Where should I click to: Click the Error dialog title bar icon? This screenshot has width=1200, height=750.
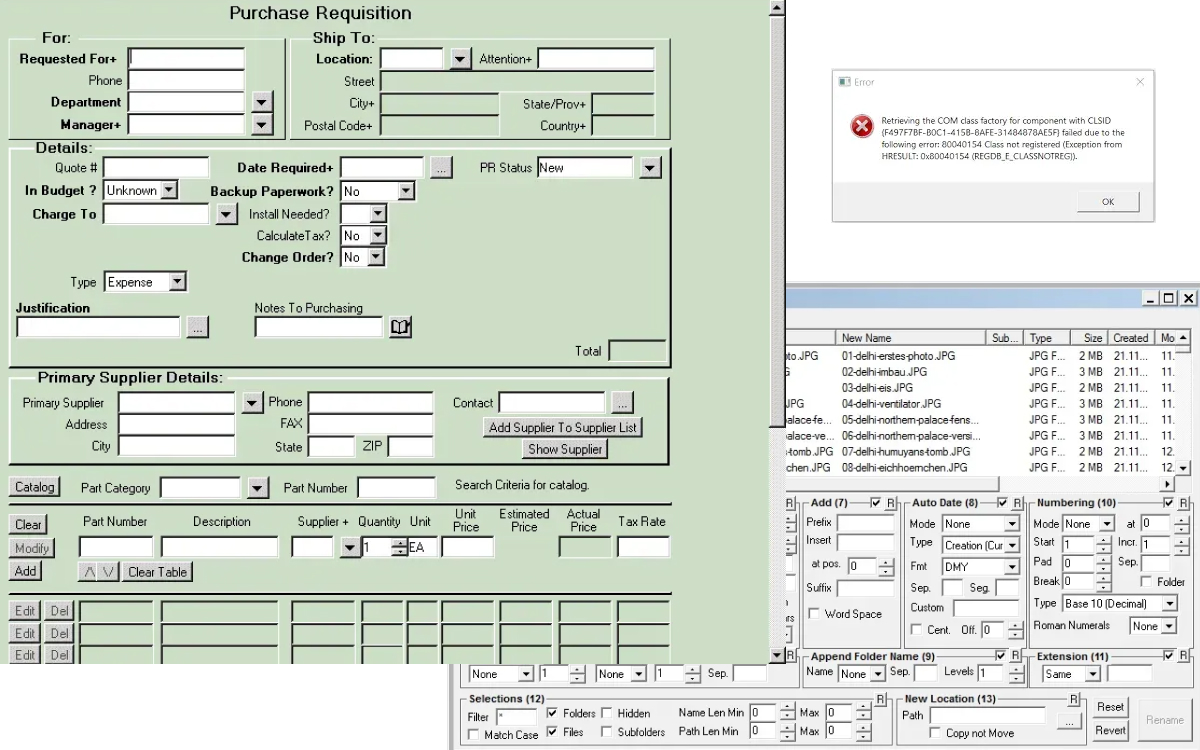(x=844, y=82)
